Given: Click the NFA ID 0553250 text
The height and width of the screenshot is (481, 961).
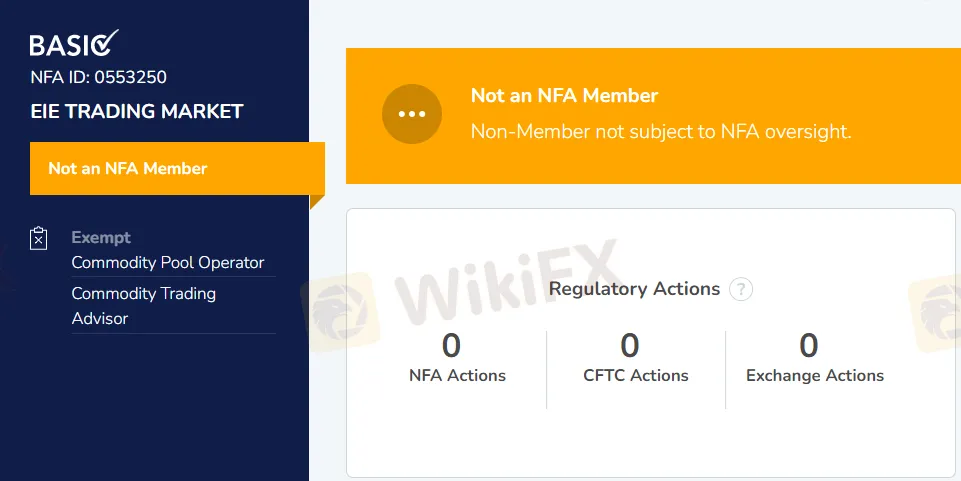Looking at the screenshot, I should point(99,77).
